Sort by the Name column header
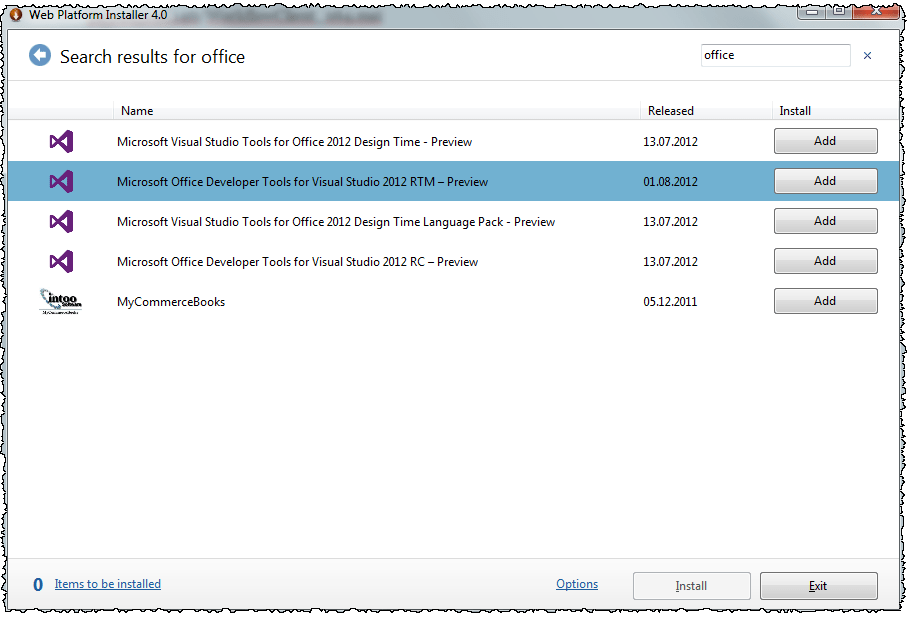This screenshot has width=908, height=618. (376, 111)
